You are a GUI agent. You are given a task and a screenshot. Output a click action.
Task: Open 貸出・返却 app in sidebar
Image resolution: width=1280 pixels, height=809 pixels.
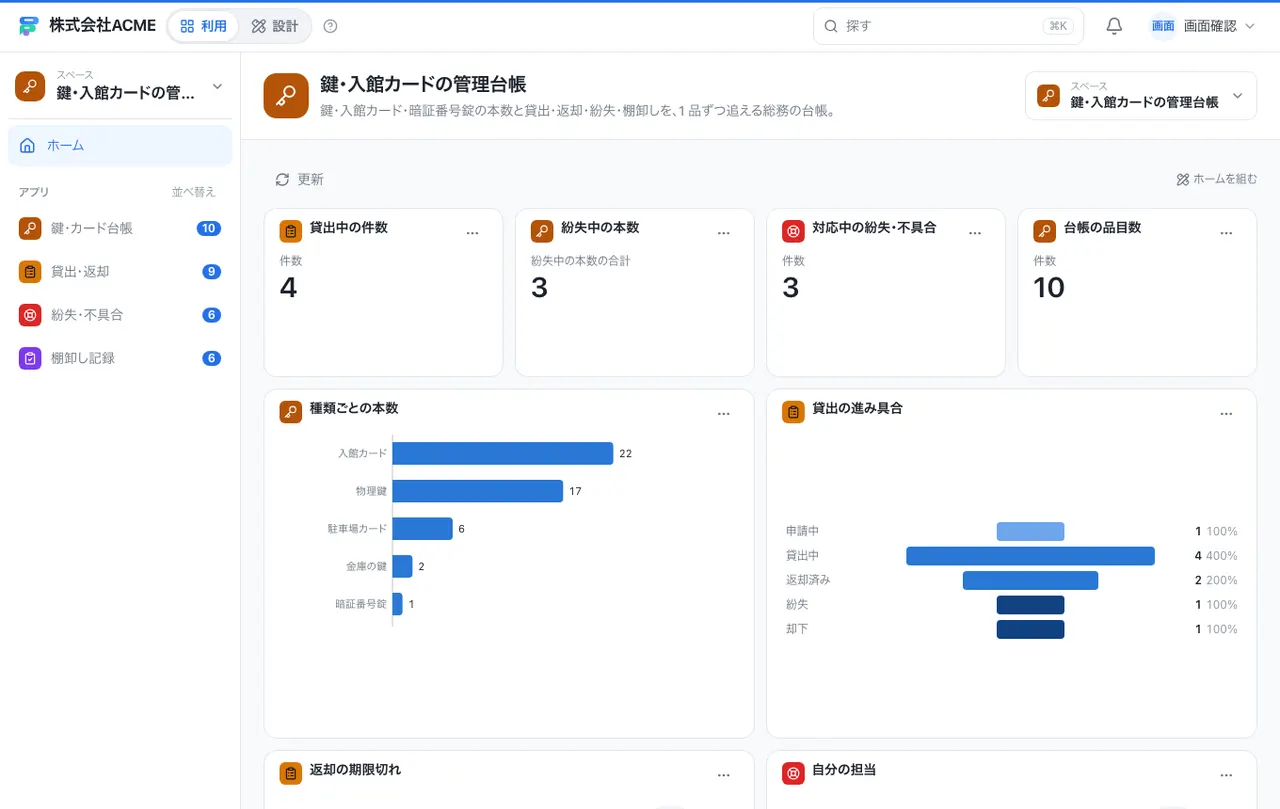[x=120, y=271]
